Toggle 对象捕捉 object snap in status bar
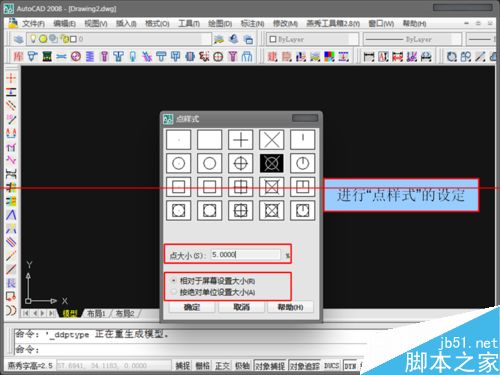Image resolution: width=500 pixels, height=375 pixels. coord(270,366)
